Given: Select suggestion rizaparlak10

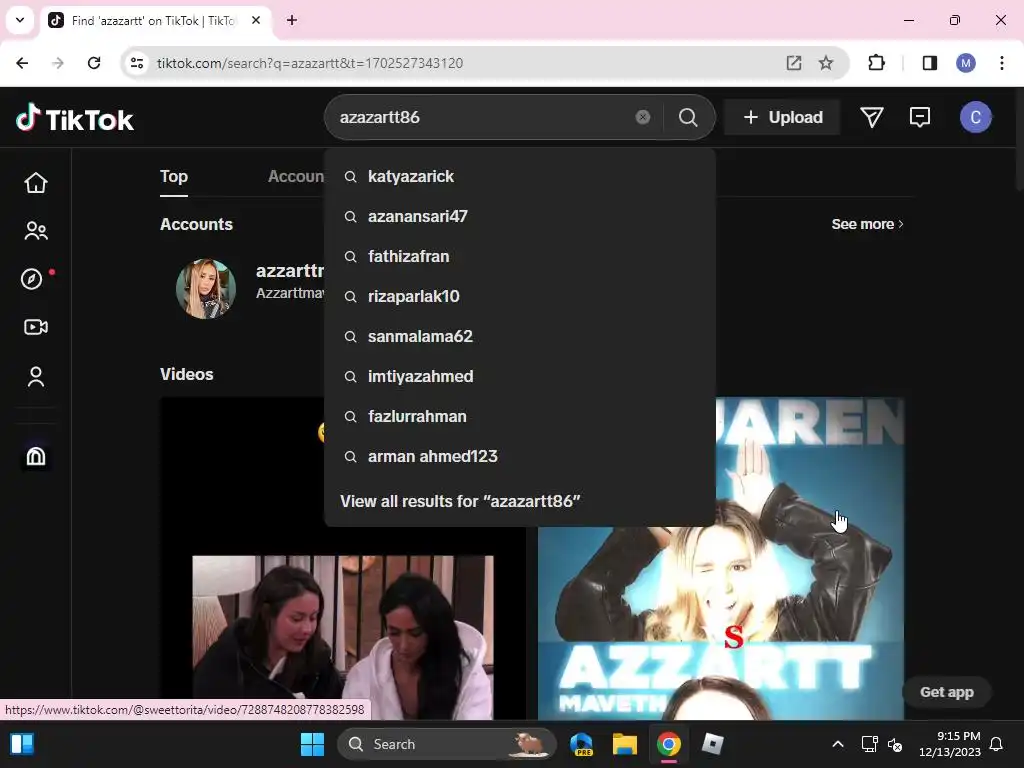Looking at the screenshot, I should pyautogui.click(x=519, y=296).
